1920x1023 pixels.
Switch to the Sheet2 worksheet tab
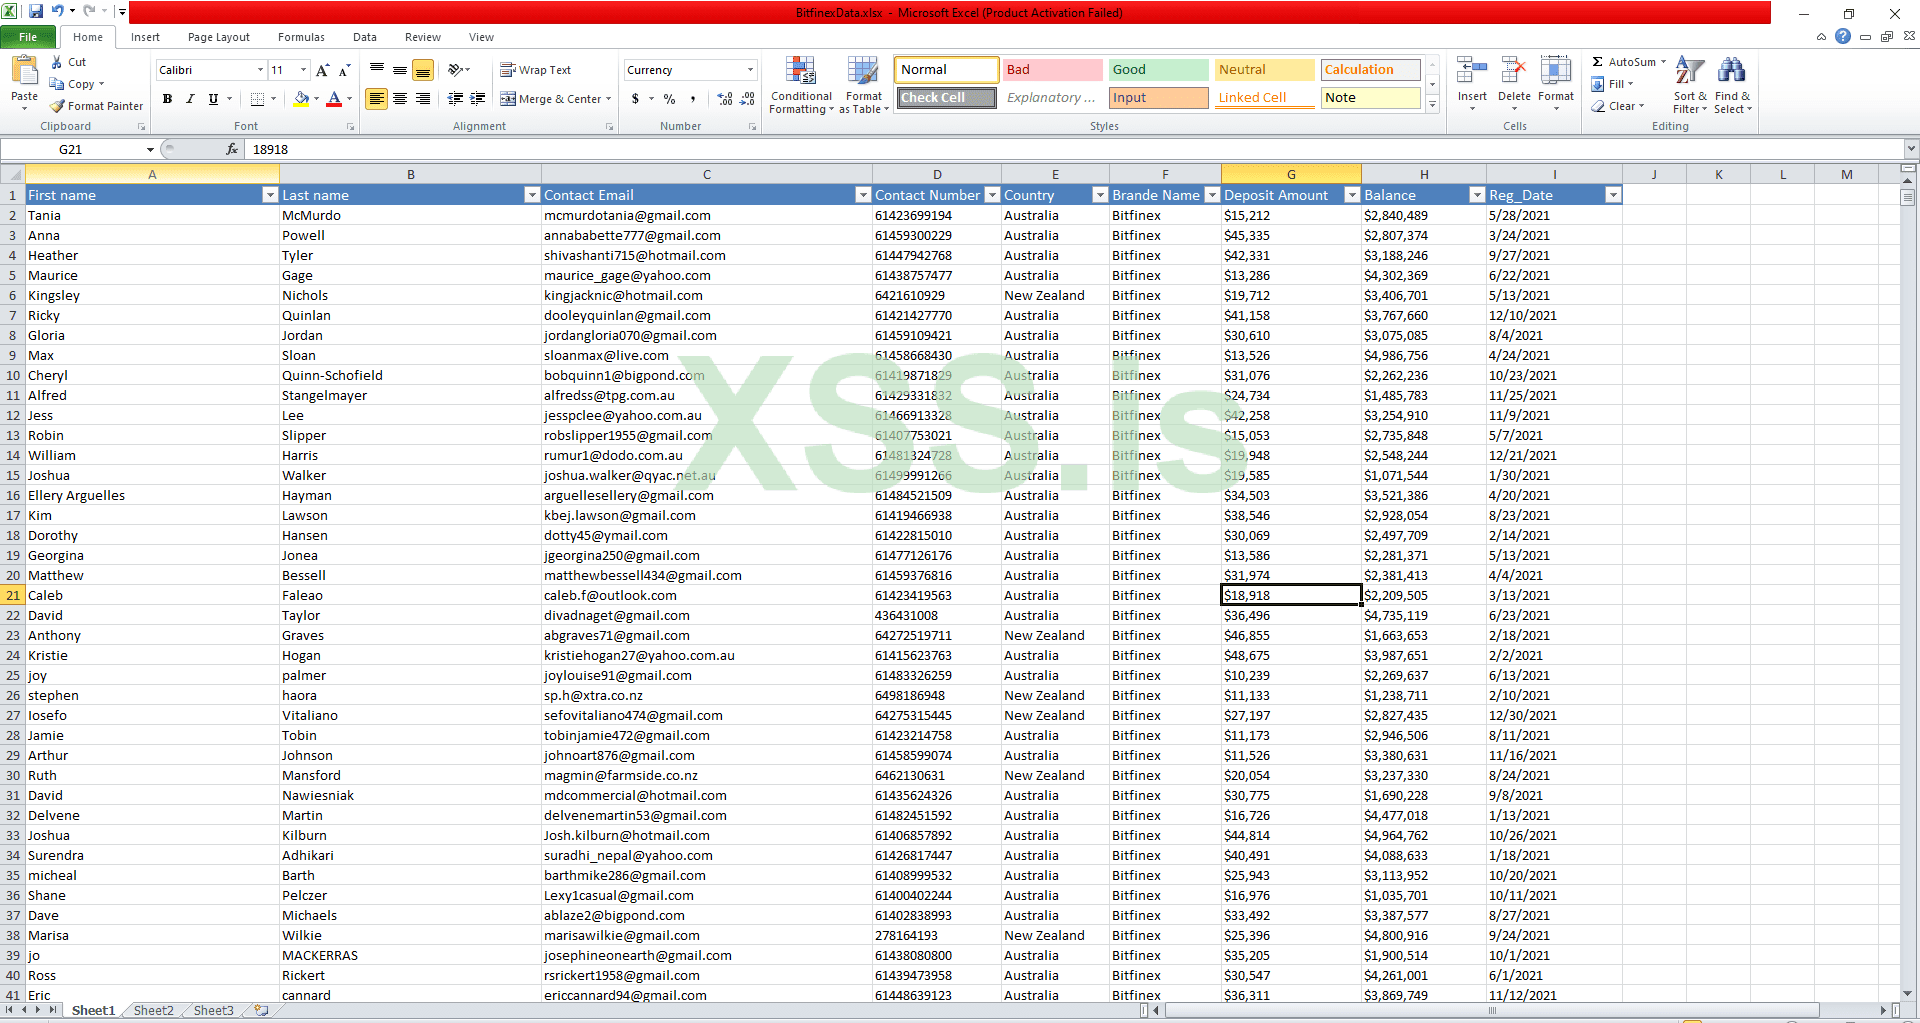point(153,1011)
